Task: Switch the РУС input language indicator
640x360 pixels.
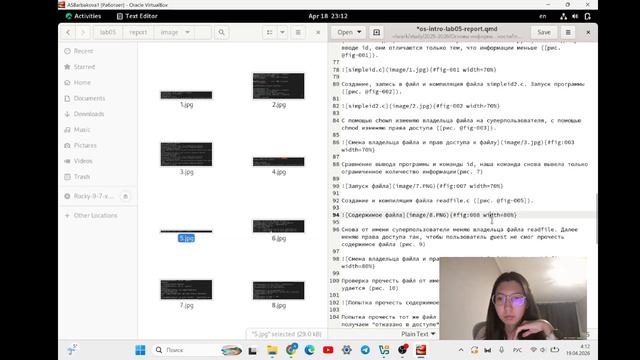Action: tap(517, 350)
